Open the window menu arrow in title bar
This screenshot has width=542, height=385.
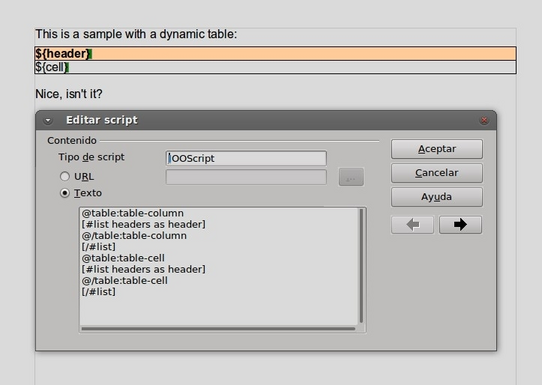[48, 120]
